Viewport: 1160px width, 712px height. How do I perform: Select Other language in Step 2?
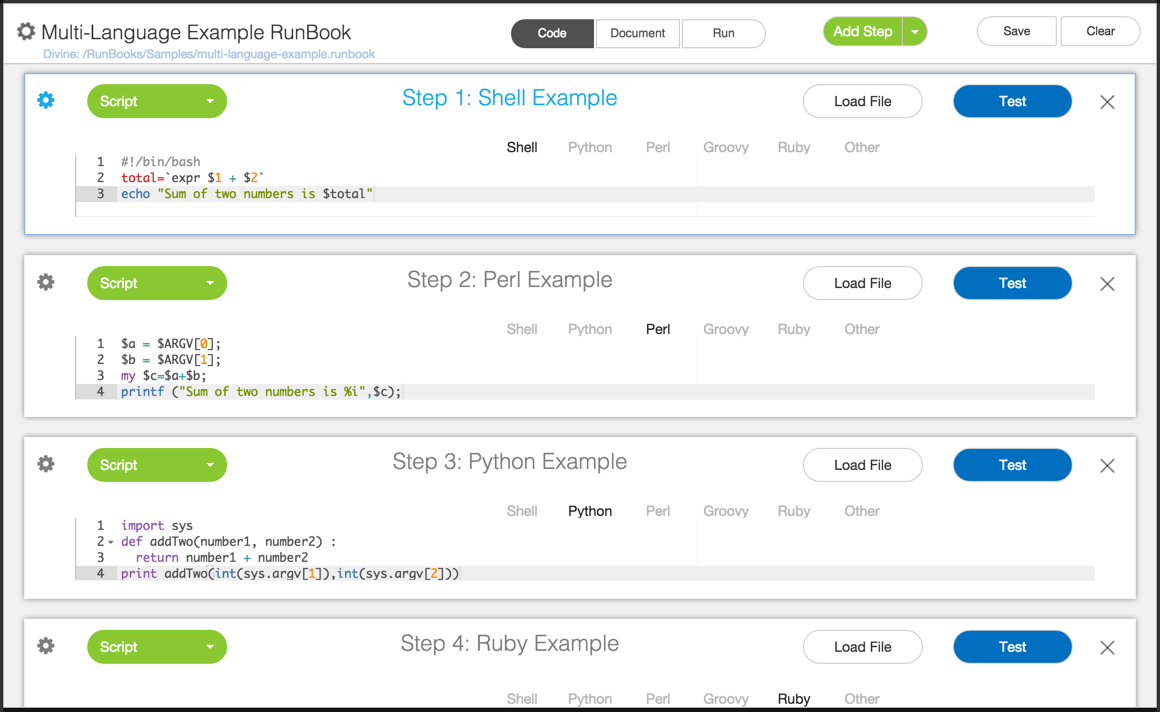[x=862, y=329]
